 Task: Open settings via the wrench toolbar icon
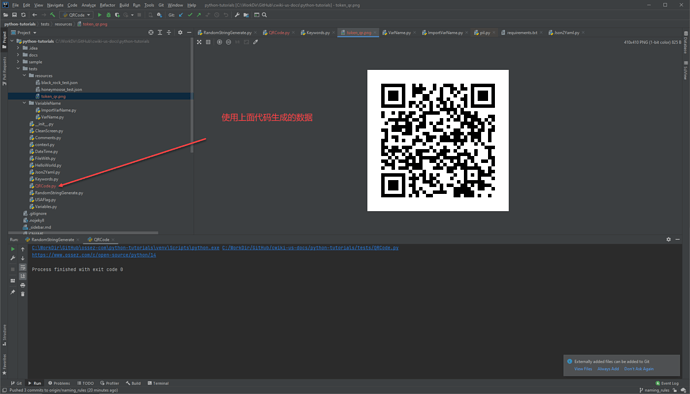point(237,15)
